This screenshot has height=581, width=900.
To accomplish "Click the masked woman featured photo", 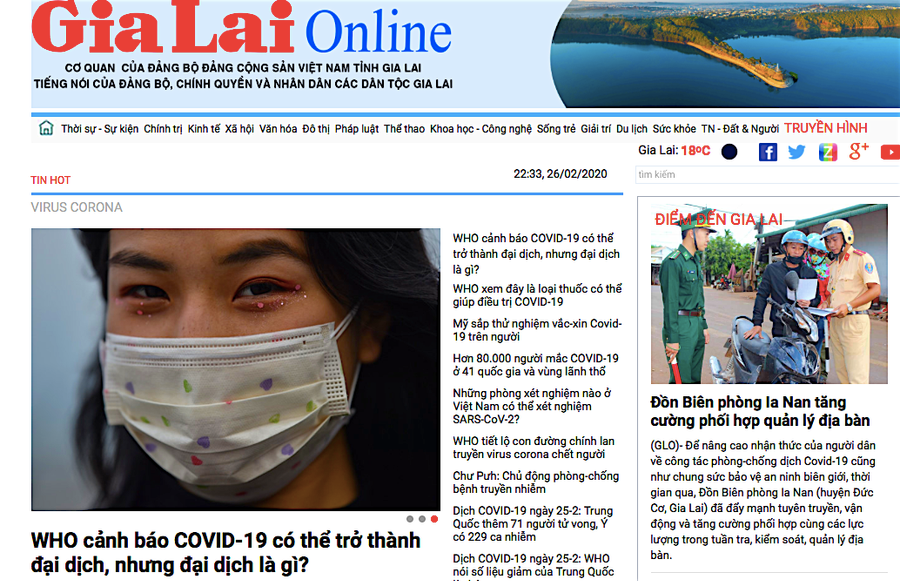I will [x=235, y=369].
